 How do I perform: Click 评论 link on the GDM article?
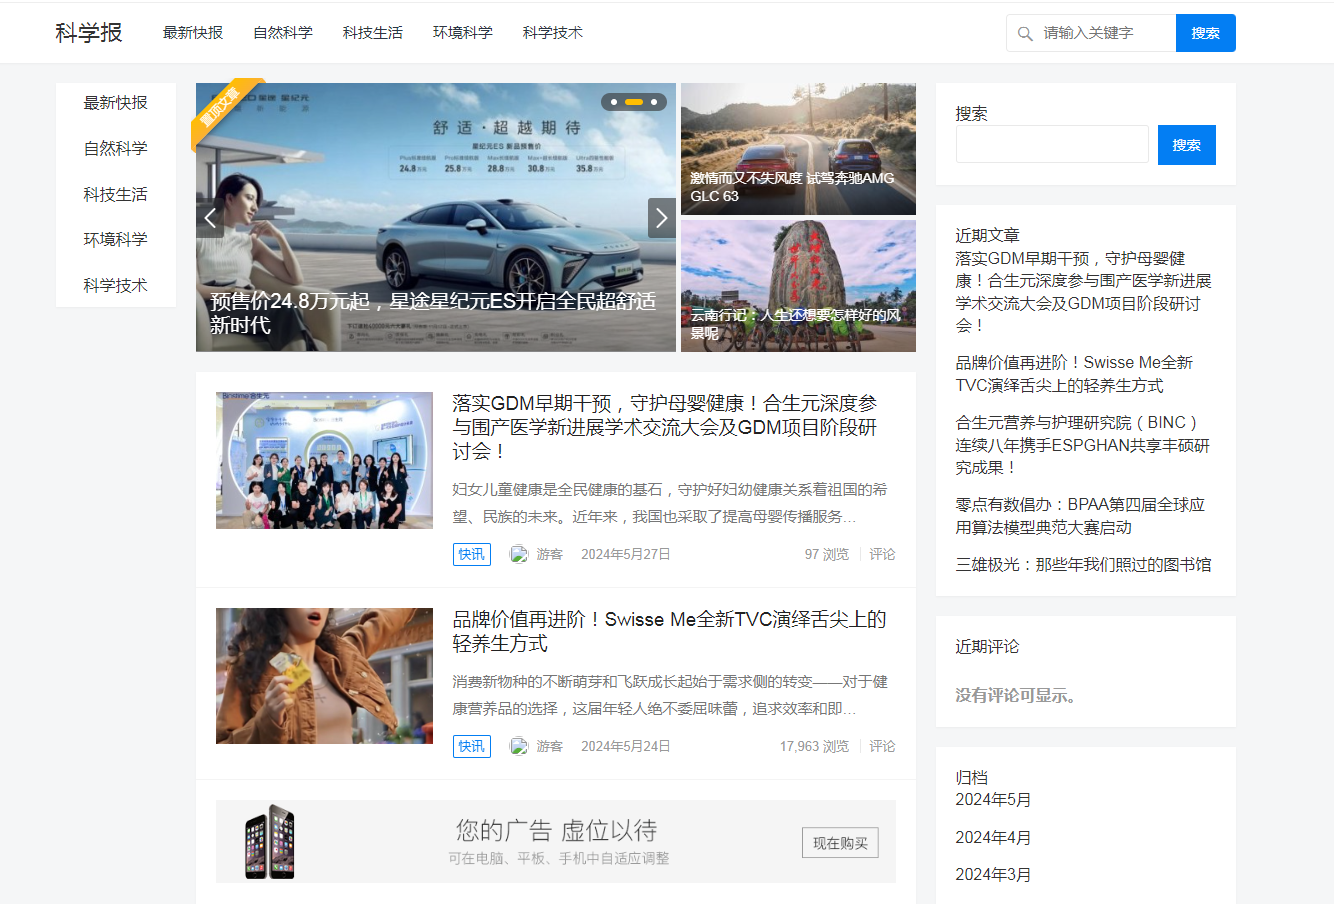click(x=882, y=554)
